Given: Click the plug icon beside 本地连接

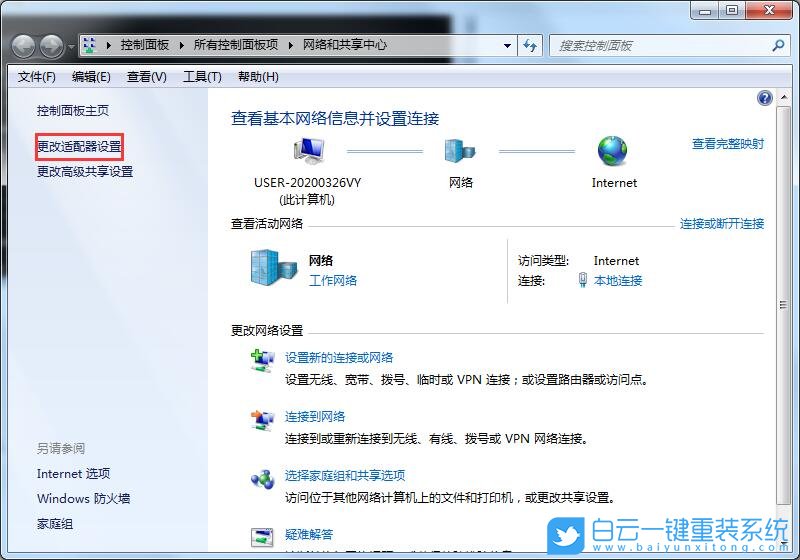Looking at the screenshot, I should tap(583, 280).
